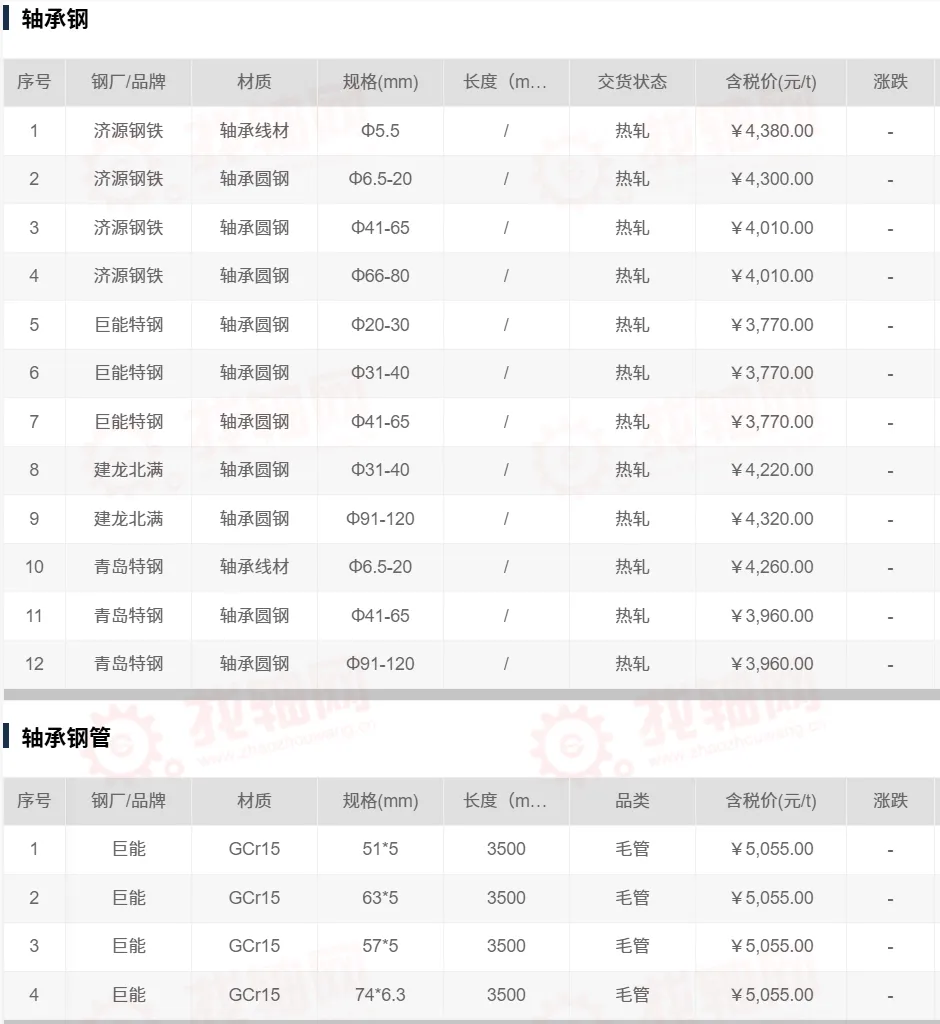Click GCr15 in the 51*5 row
Screen dimensions: 940x1024
click(x=254, y=849)
